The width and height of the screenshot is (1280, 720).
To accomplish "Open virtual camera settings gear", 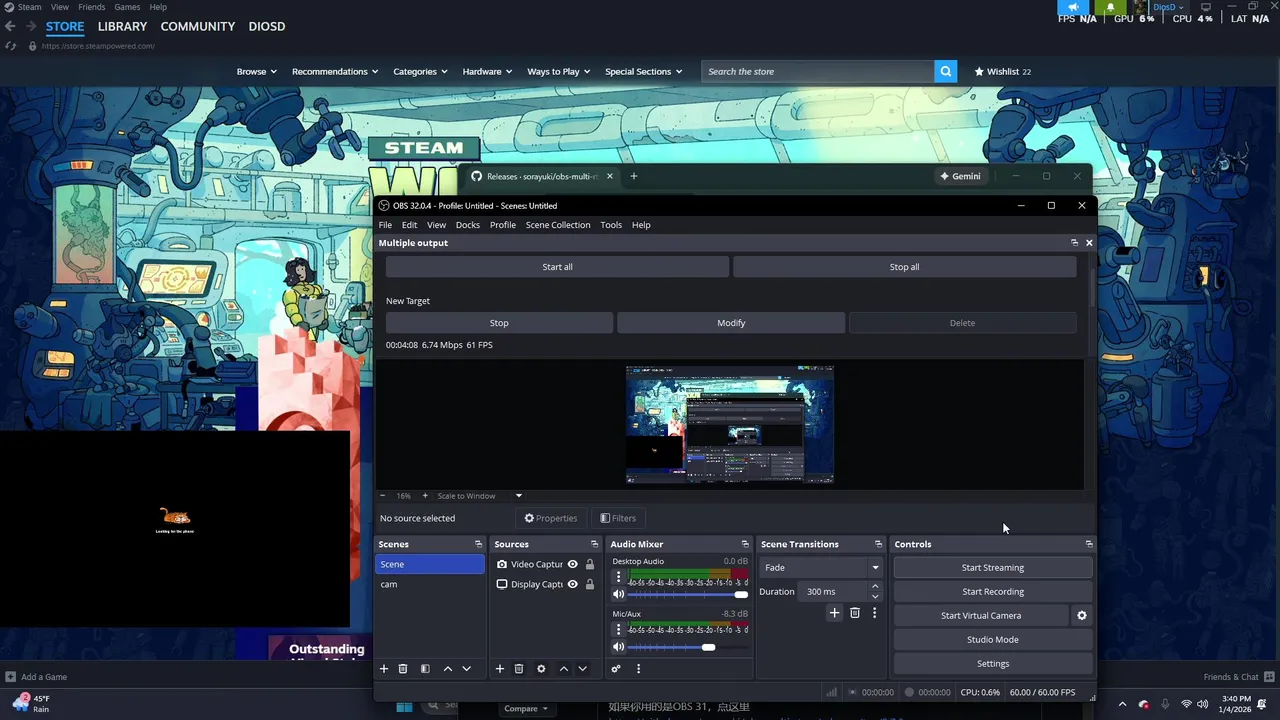I will coord(1081,615).
